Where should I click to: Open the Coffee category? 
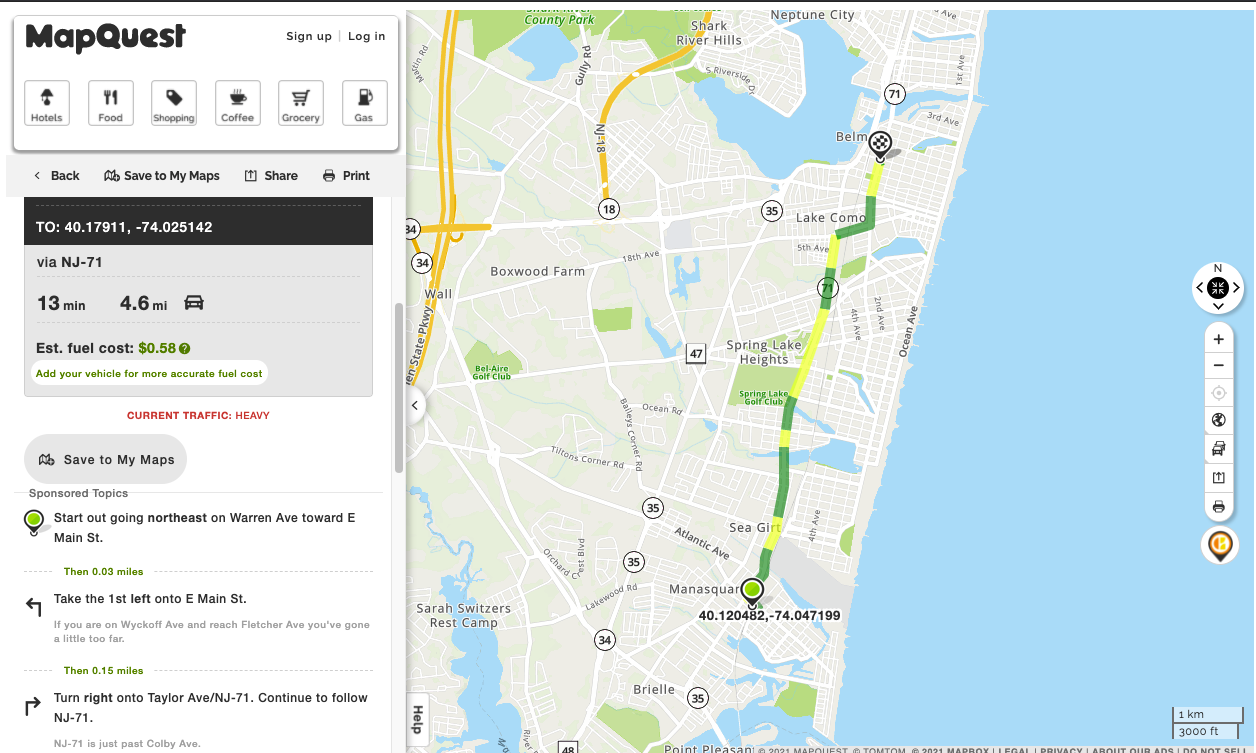pos(237,103)
